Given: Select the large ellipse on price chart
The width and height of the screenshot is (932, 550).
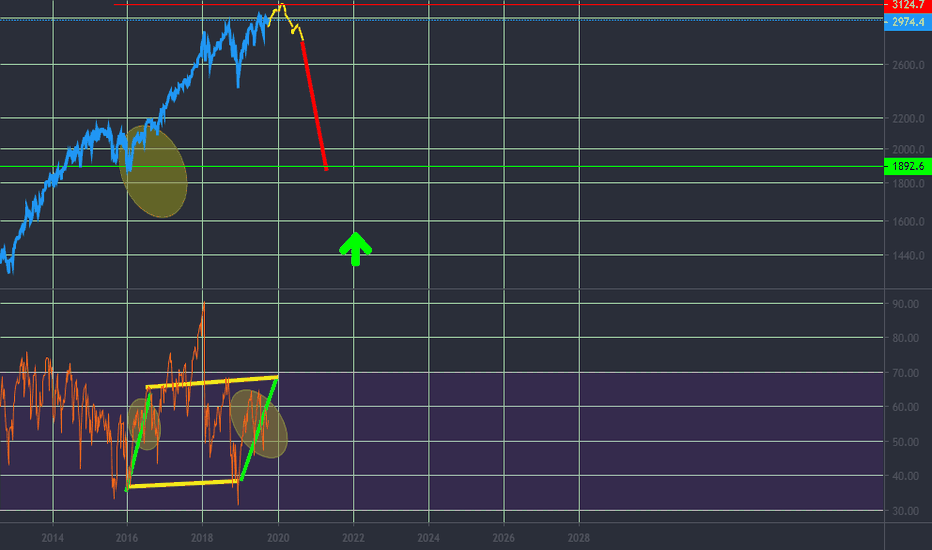Looking at the screenshot, I should [153, 171].
